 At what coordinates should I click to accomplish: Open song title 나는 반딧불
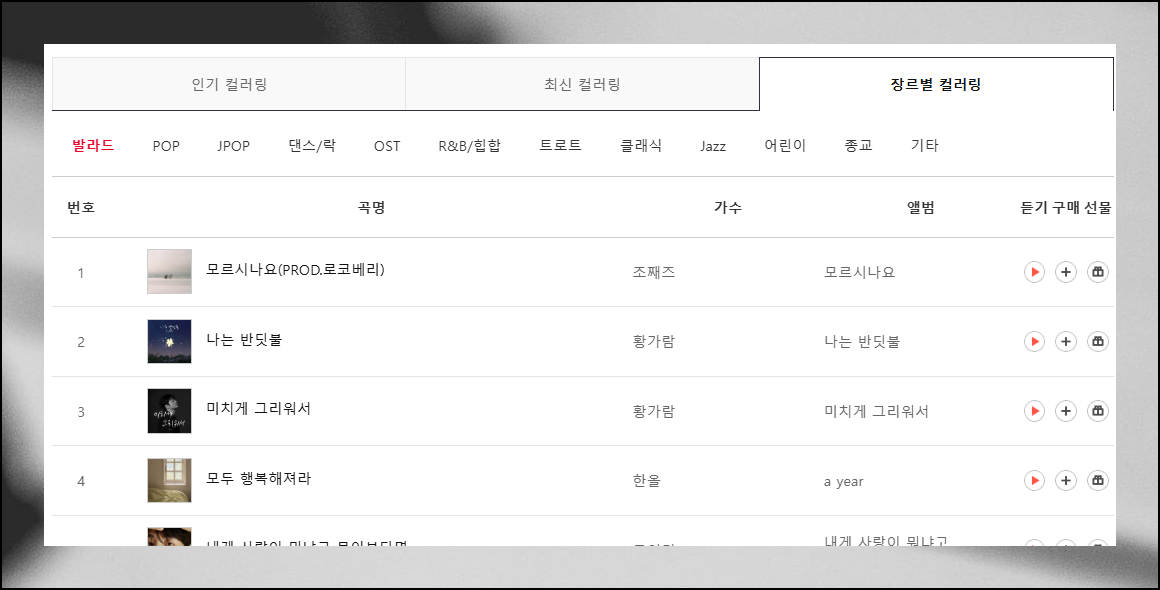244,340
